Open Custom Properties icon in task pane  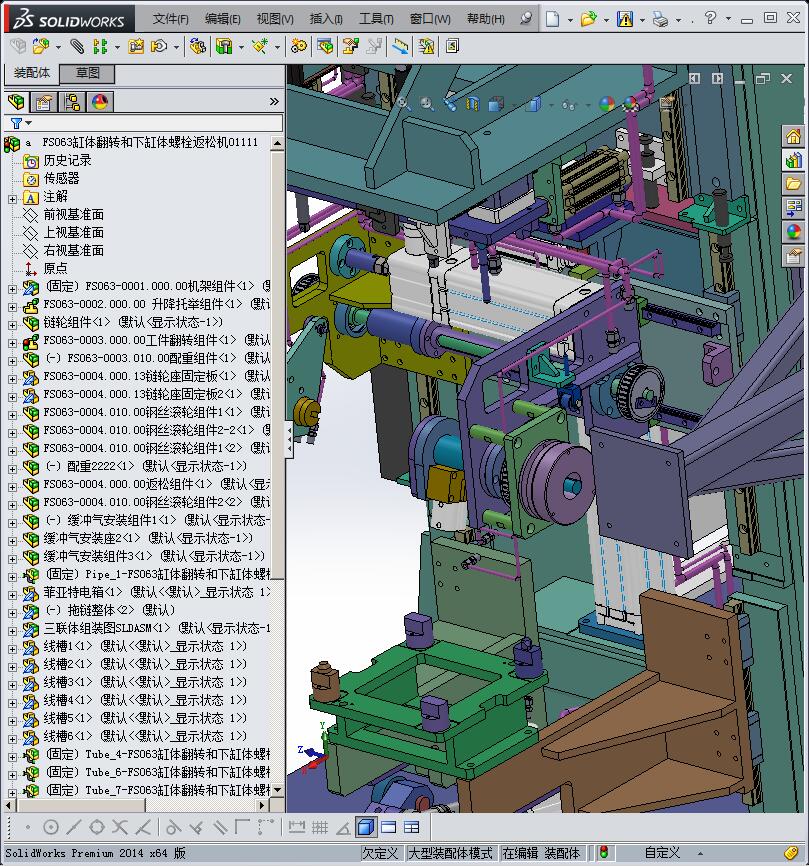click(793, 256)
